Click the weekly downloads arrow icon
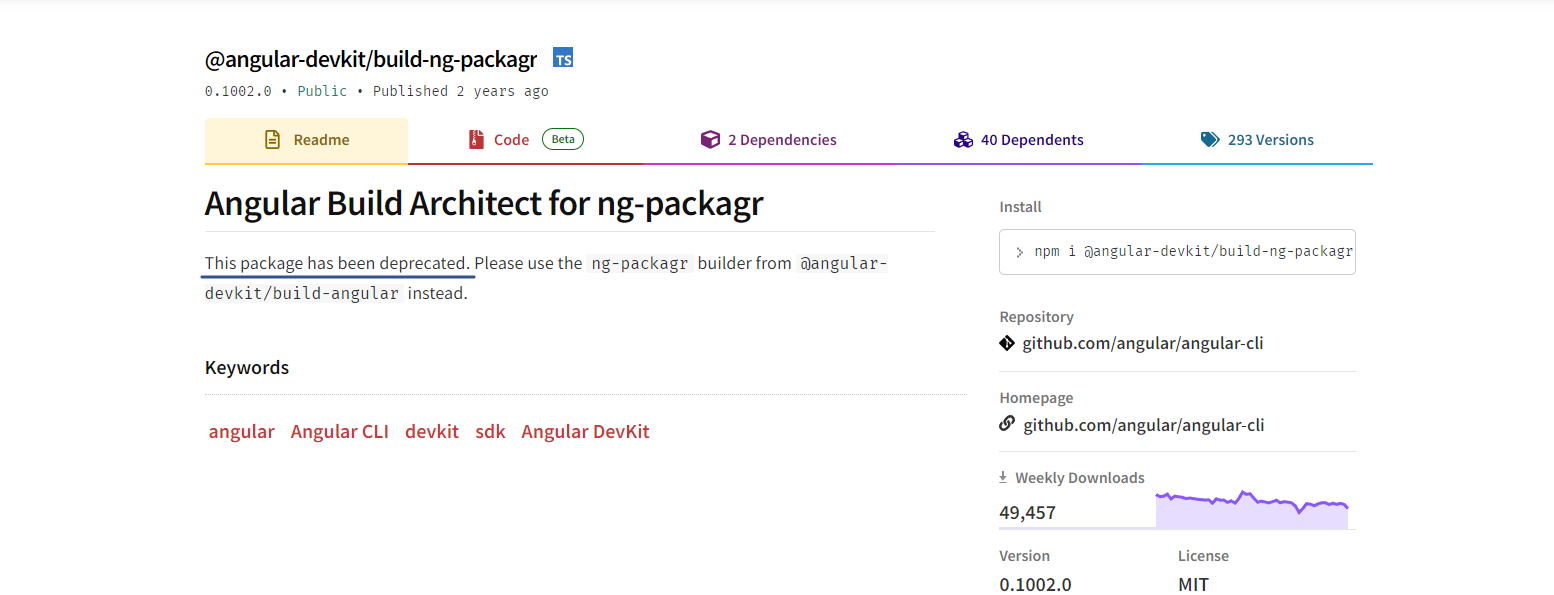Image resolution: width=1554 pixels, height=595 pixels. point(1004,478)
